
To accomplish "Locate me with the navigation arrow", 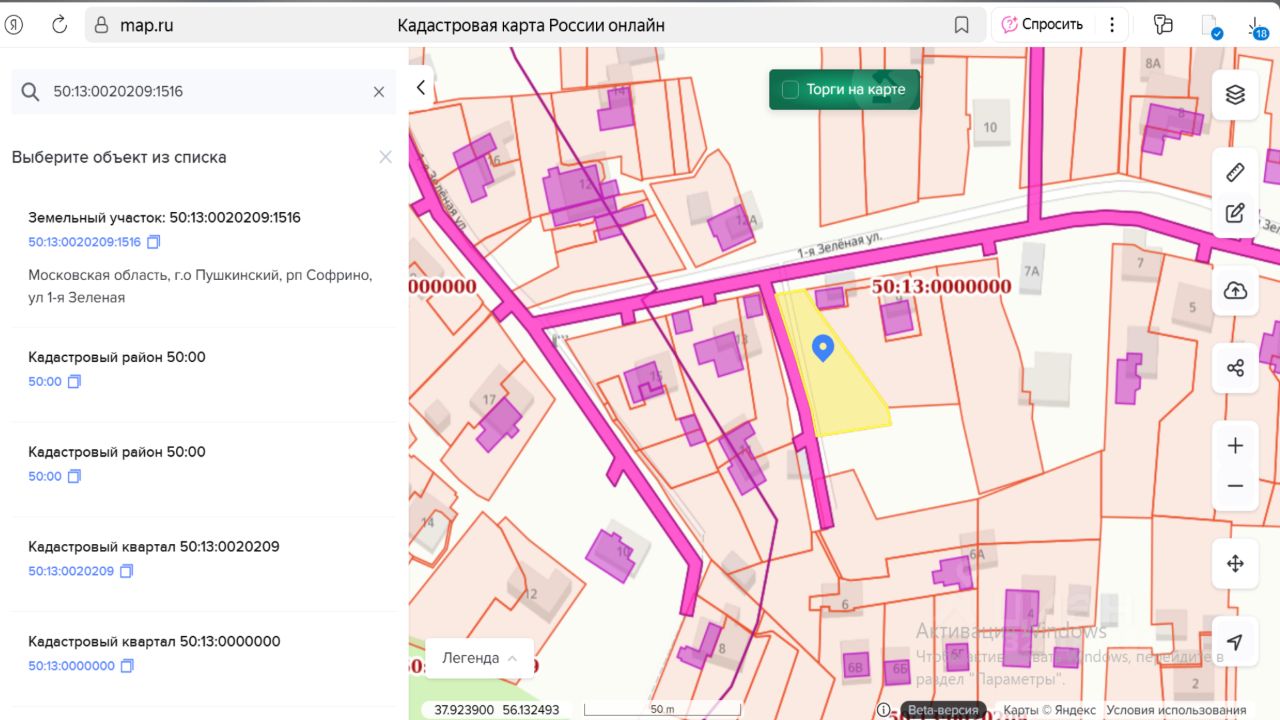I will (1235, 642).
